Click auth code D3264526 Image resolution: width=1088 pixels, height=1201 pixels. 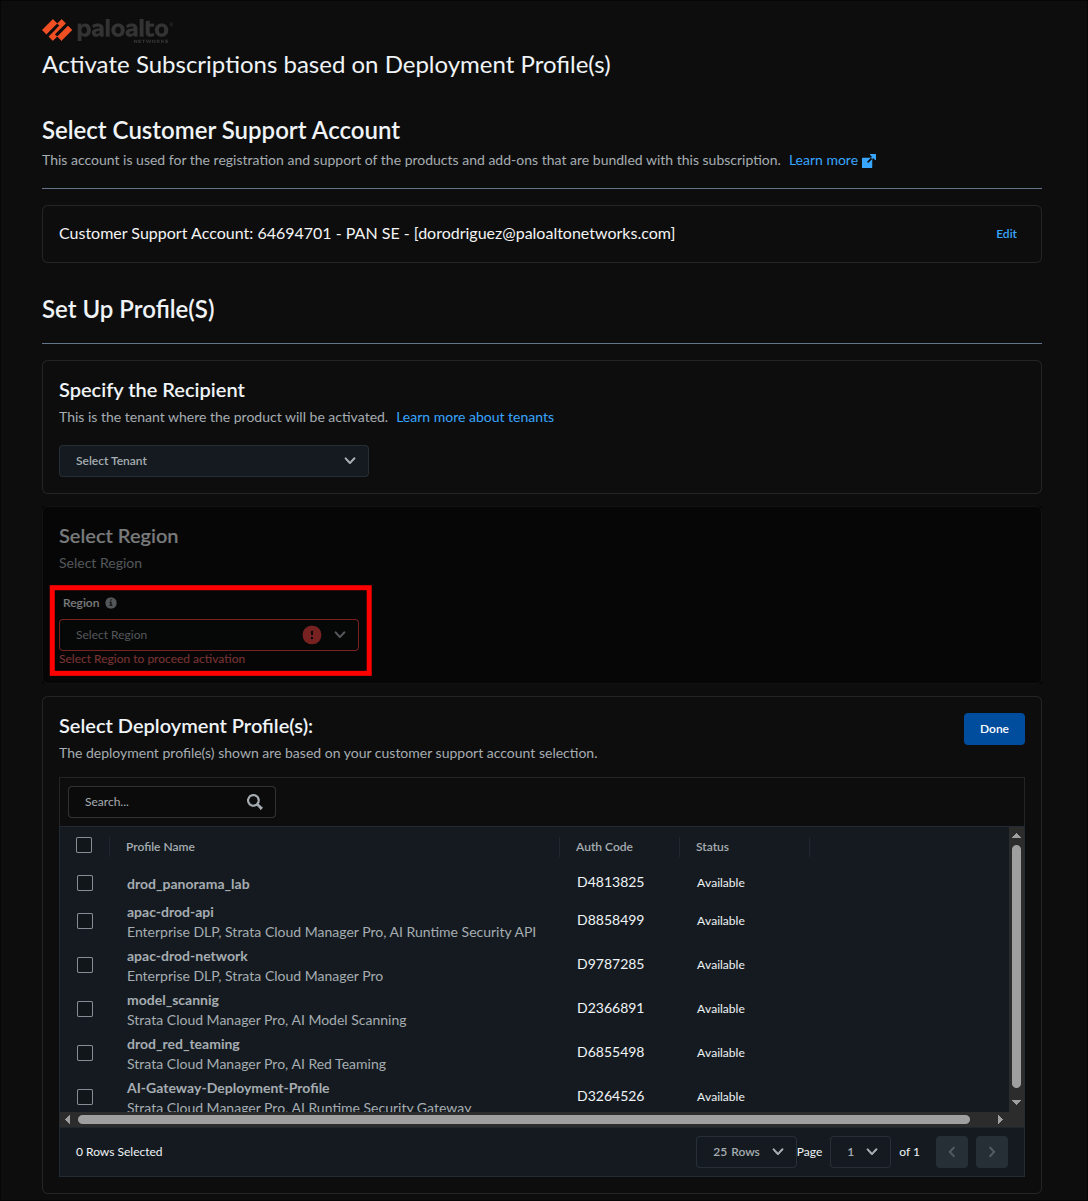(x=610, y=1096)
